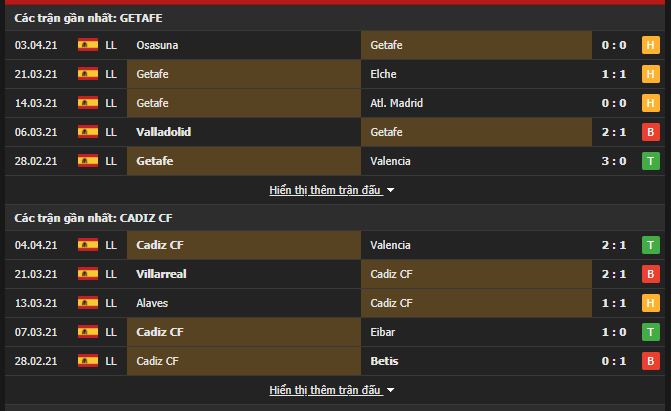Screen dimensions: 671x411
Task: Click the H draw badge for Getafe vs Elche
Action: pos(650,74)
